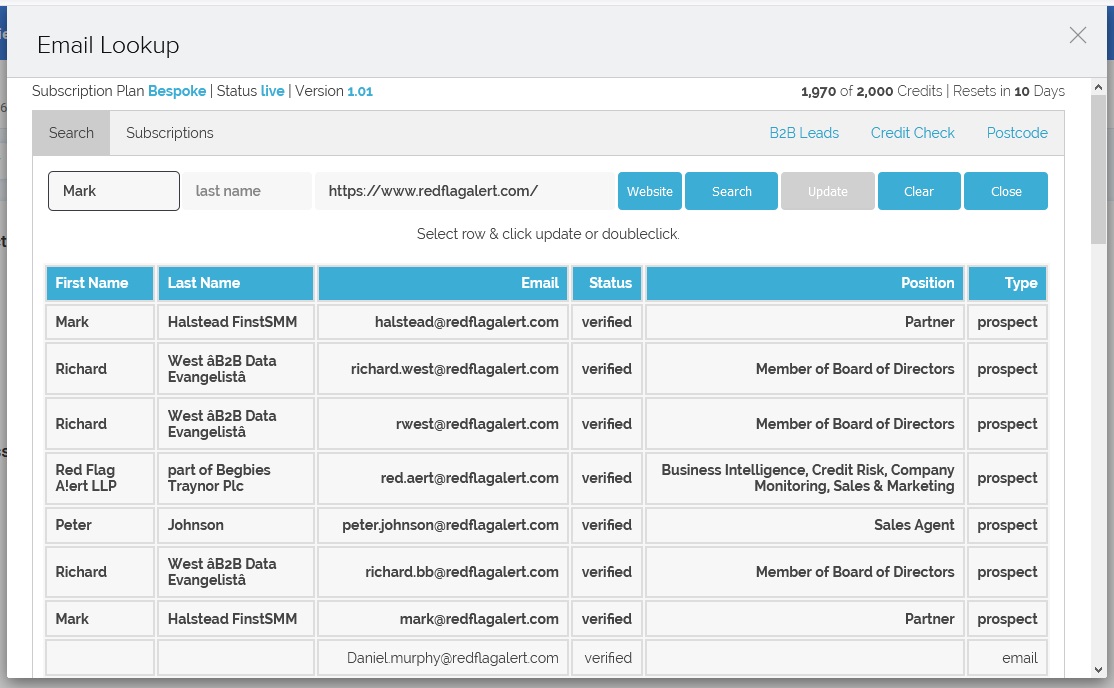This screenshot has height=688, width=1114.
Task: Switch to the Subscriptions tab
Action: 170,133
